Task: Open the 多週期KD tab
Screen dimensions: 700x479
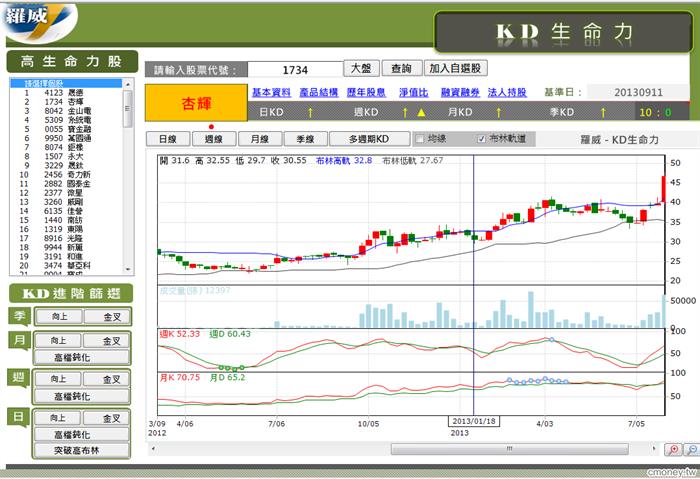Action: [369, 139]
